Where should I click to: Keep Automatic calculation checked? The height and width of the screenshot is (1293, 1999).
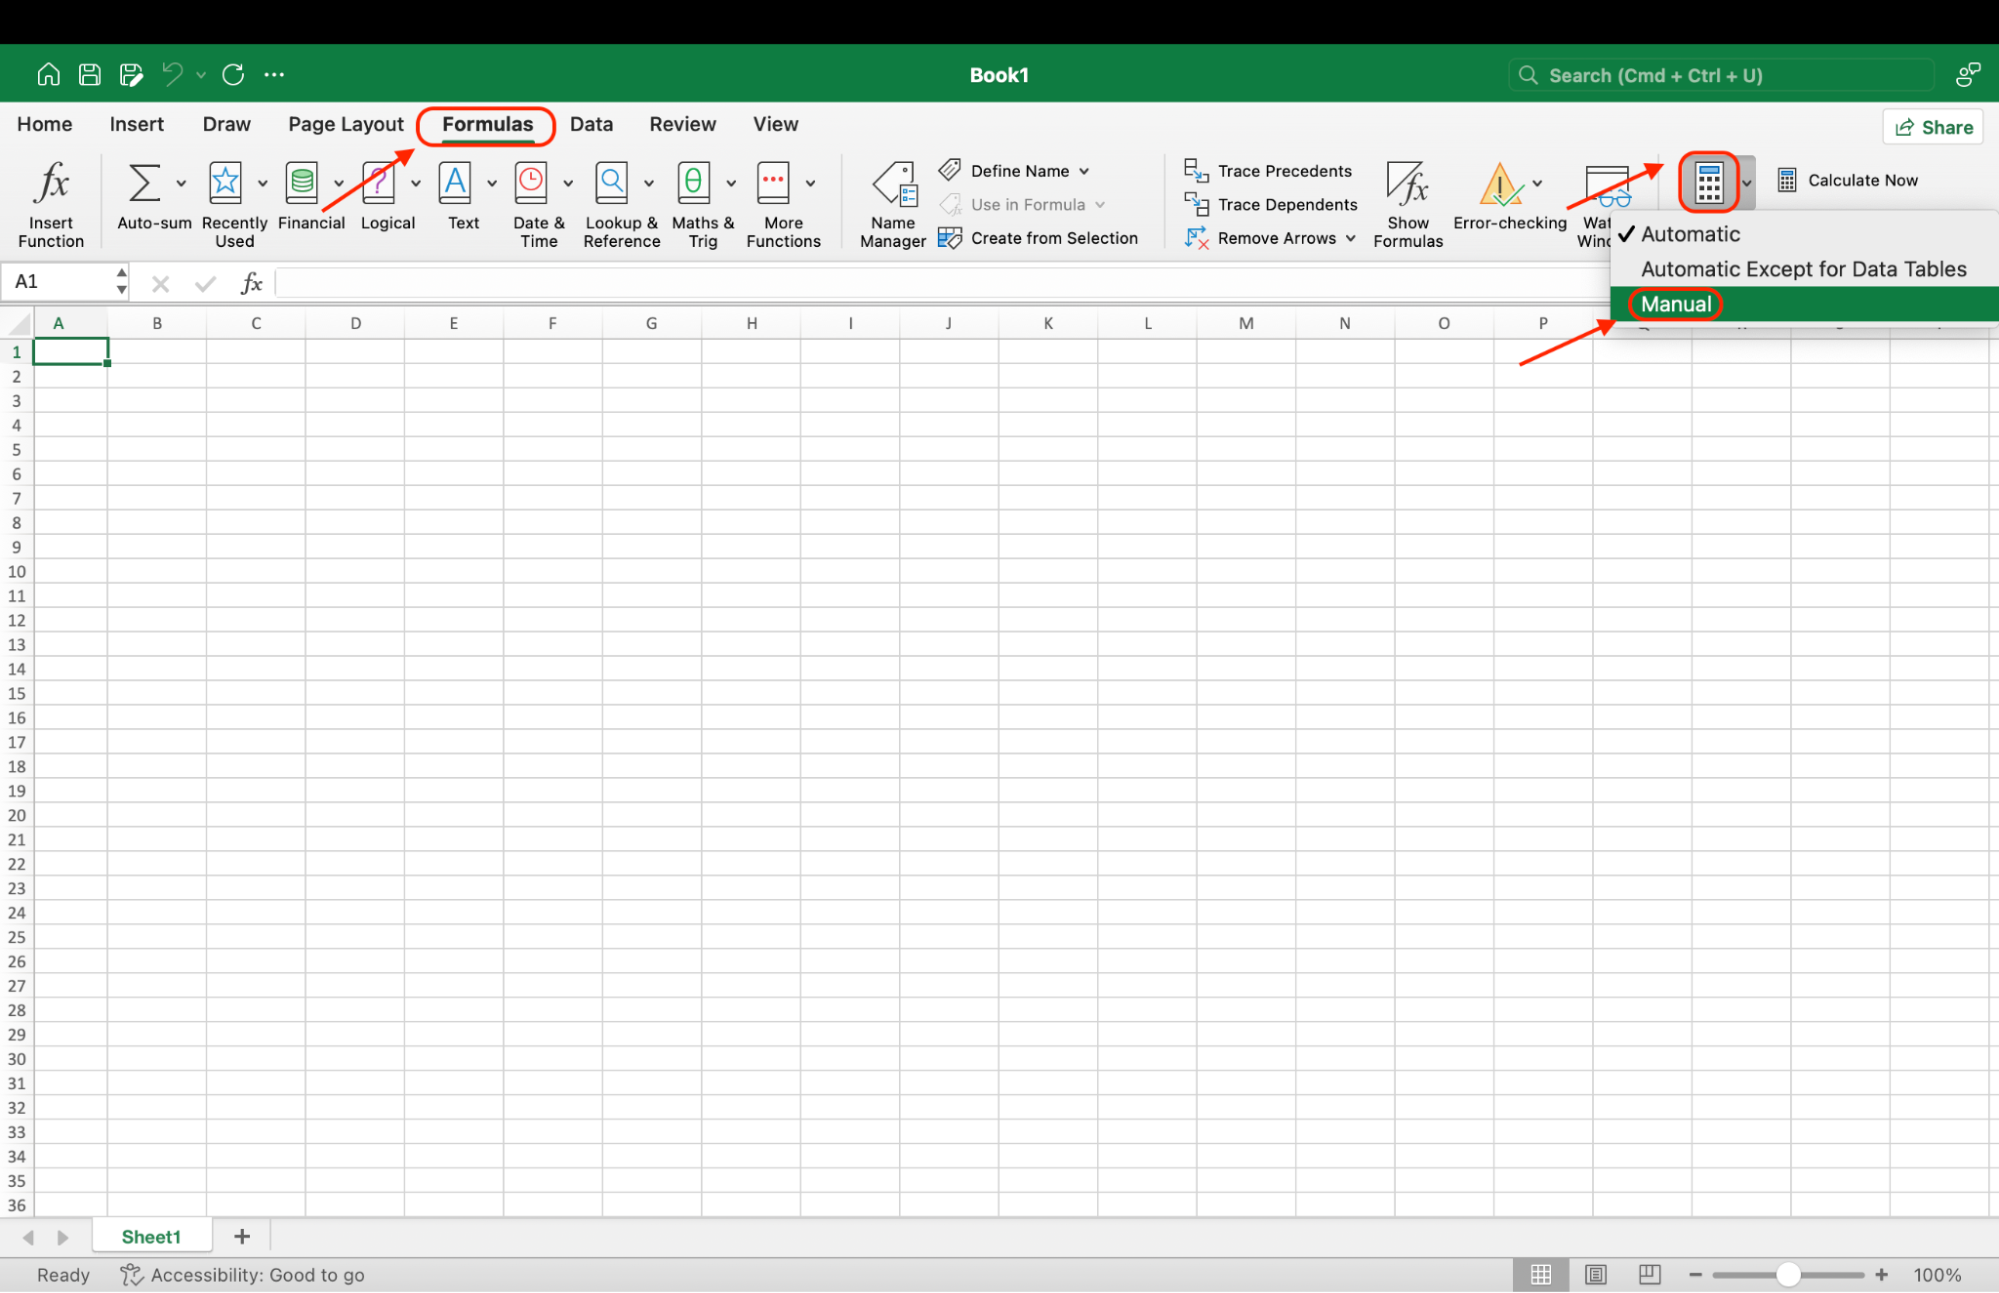(1691, 234)
